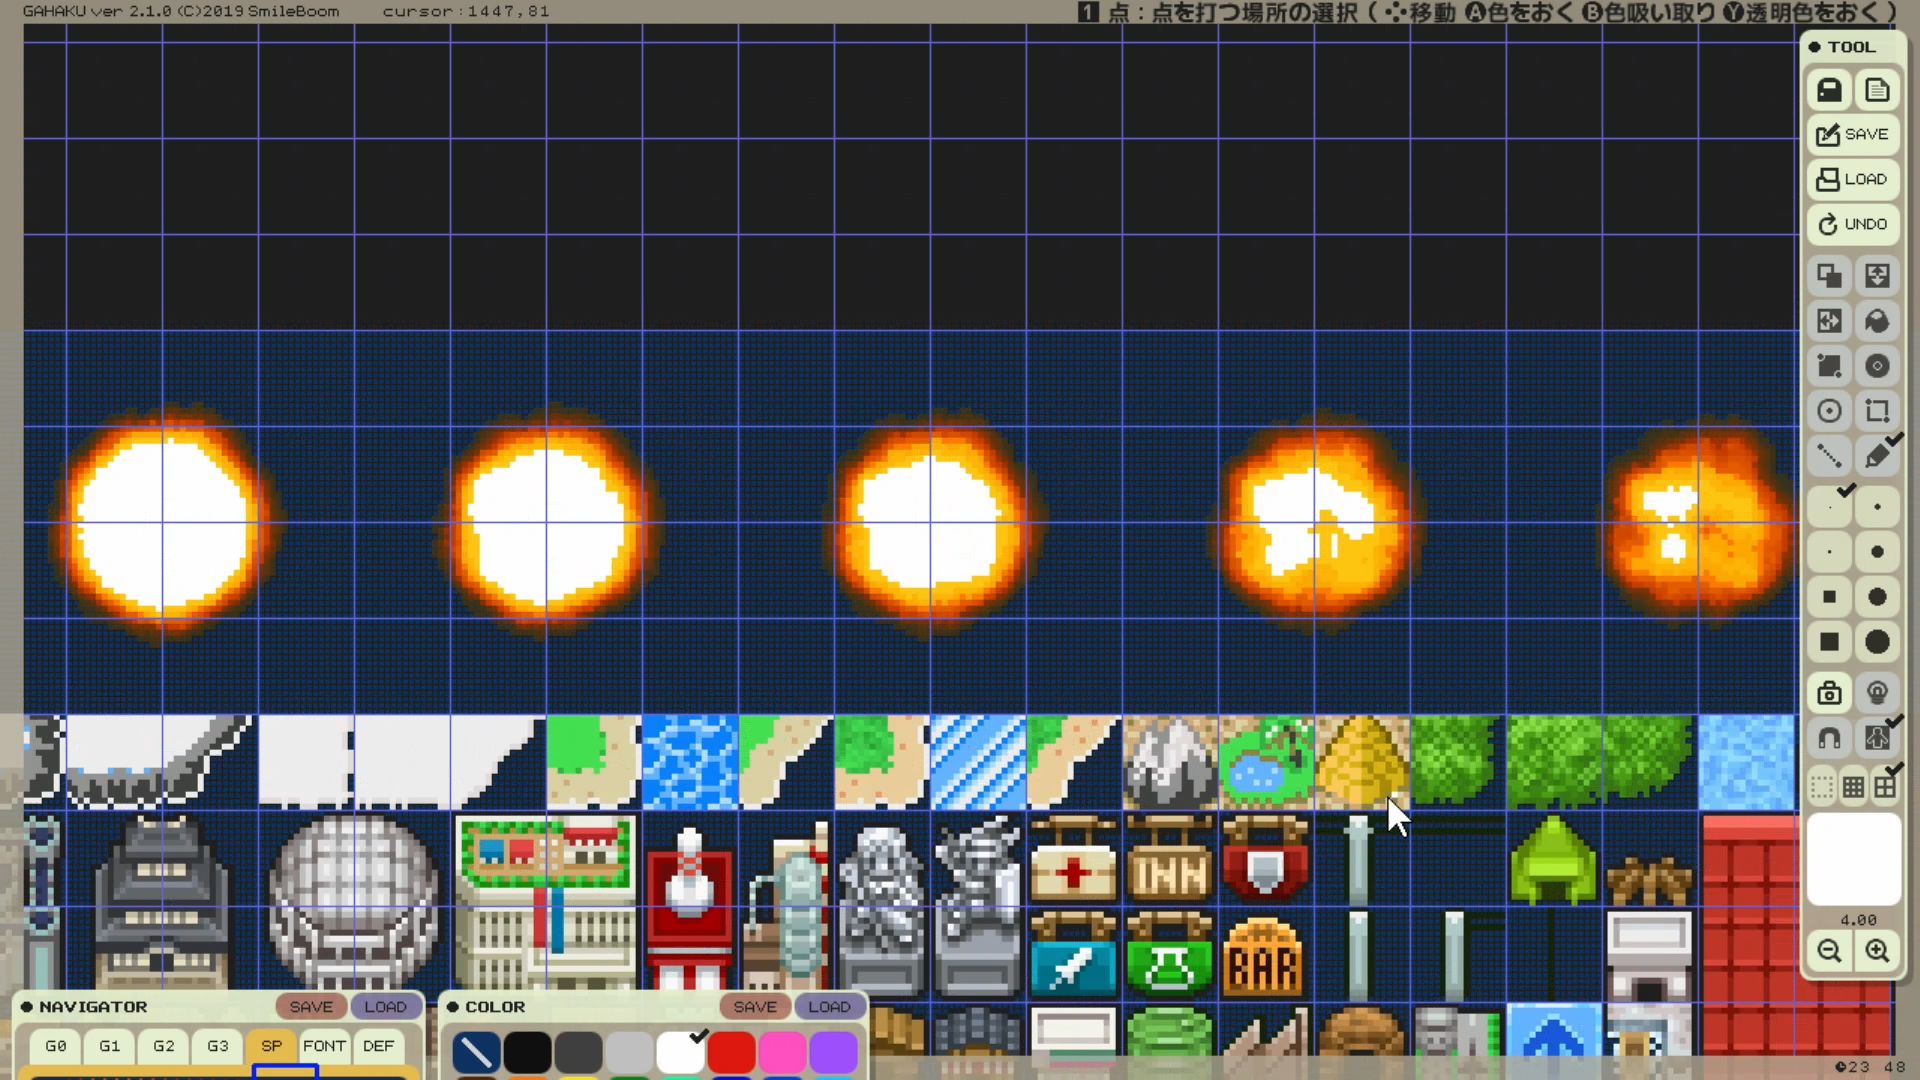Click the red cross clinic sign sprite

[1073, 858]
